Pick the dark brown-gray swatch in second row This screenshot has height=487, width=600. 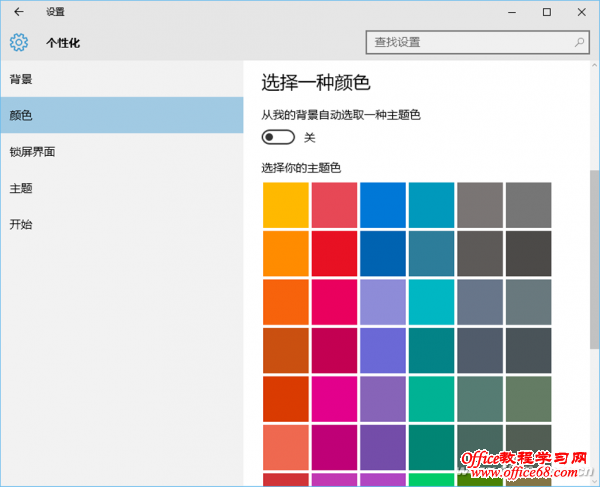point(480,254)
